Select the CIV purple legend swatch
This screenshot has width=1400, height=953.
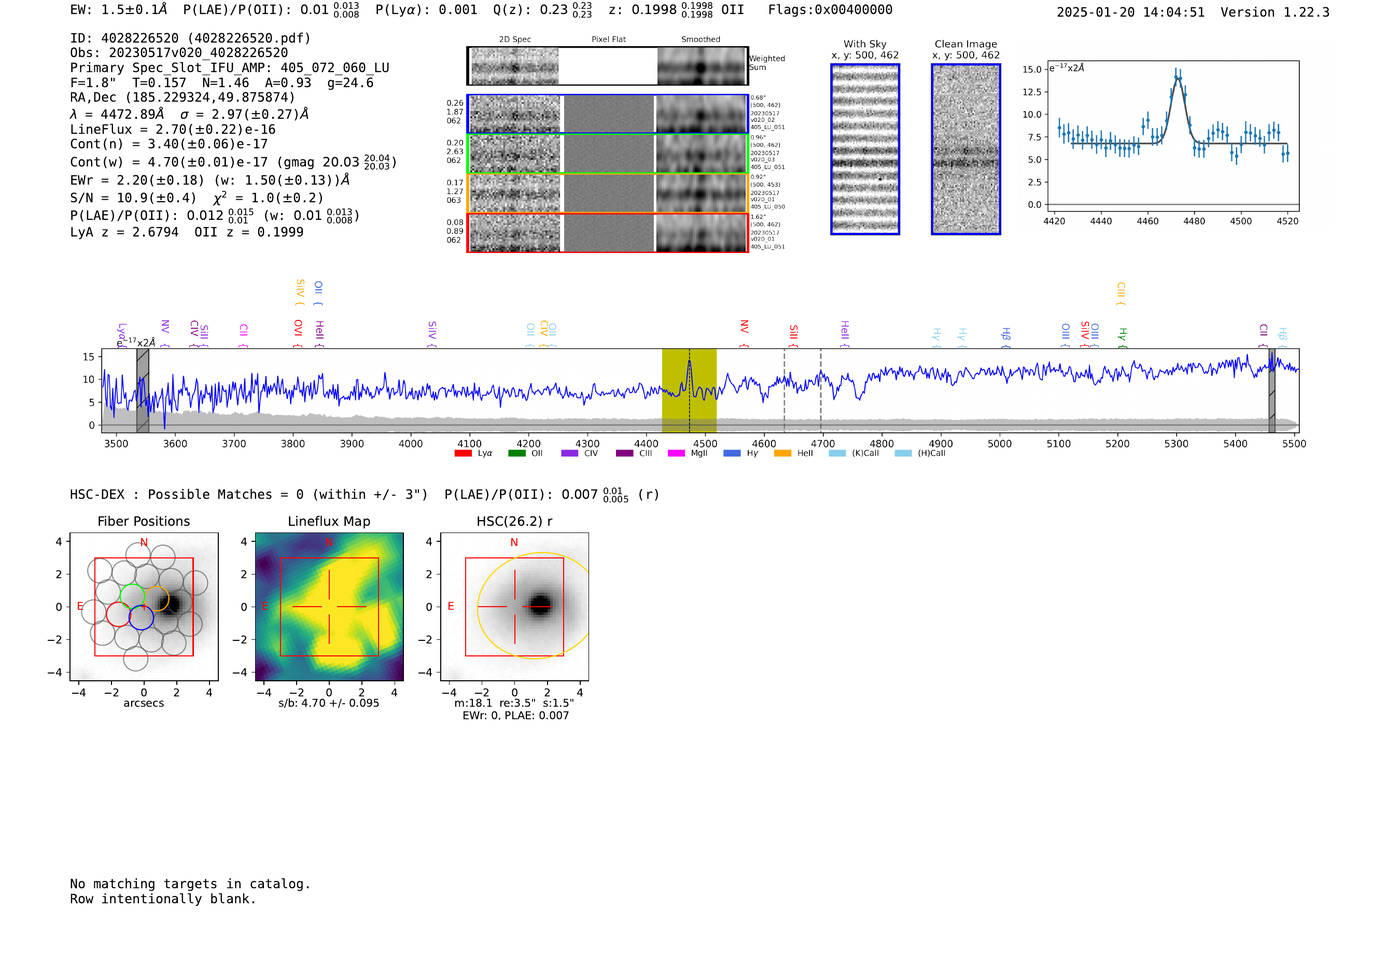pyautogui.click(x=570, y=454)
